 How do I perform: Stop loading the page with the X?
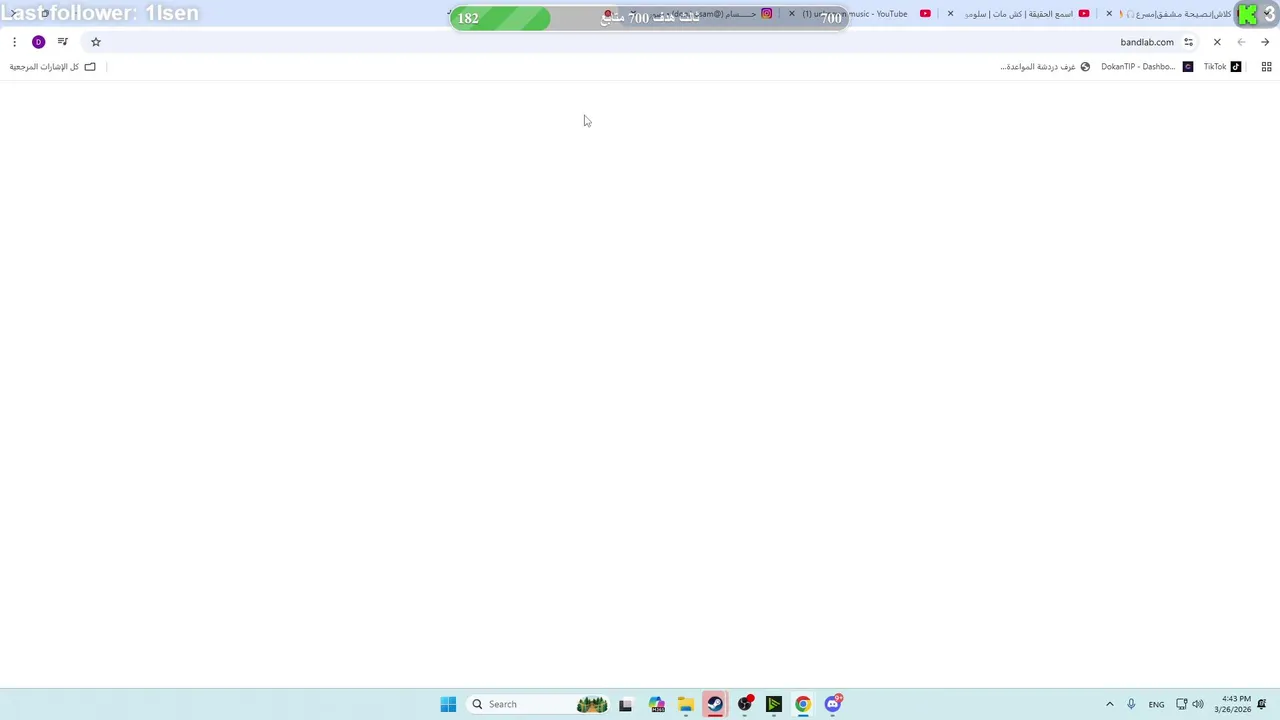pos(1217,42)
